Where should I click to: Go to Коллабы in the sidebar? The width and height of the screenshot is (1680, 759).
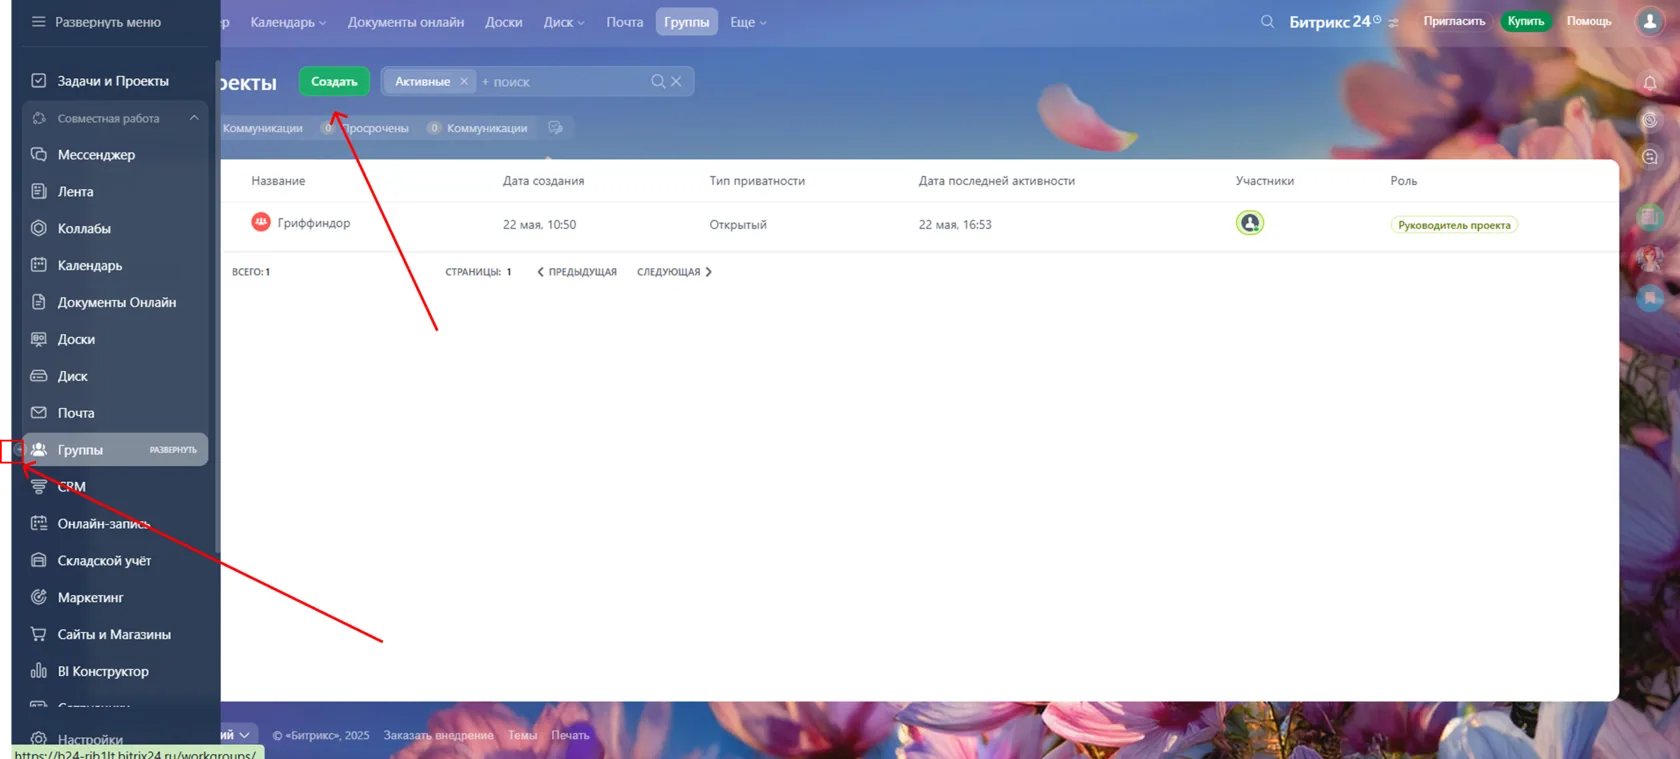coord(84,229)
